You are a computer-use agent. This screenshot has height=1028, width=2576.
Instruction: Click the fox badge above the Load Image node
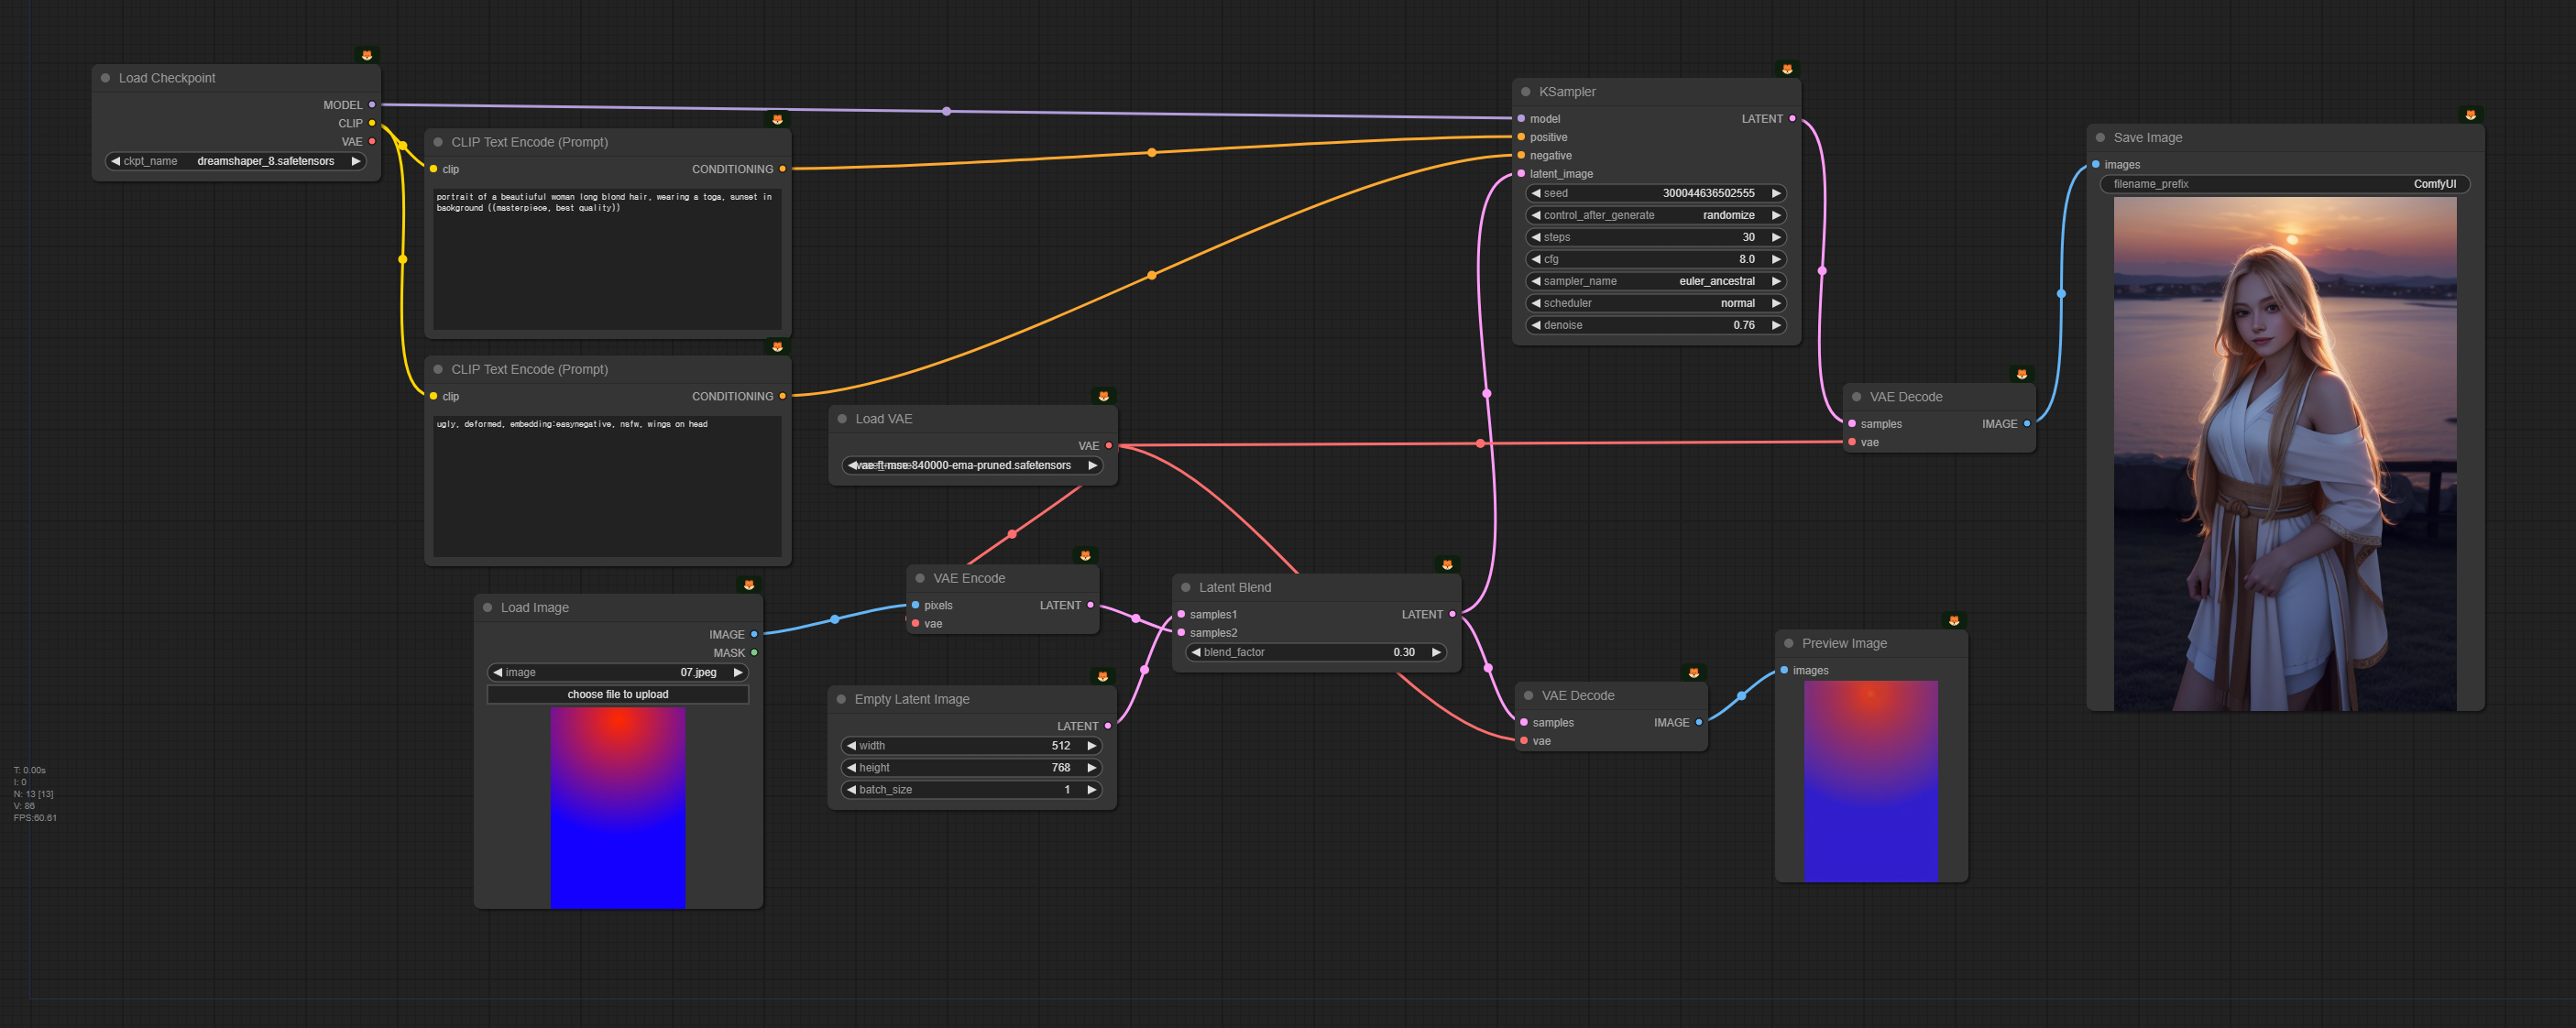coord(749,585)
